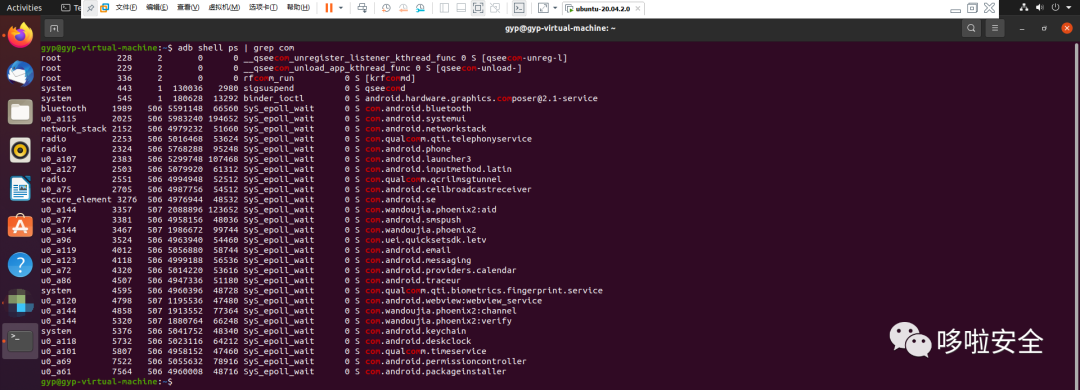The height and width of the screenshot is (390, 1080).
Task: Click the terminal title gyp@gyp-virtual-machine: ~
Action: tap(559, 28)
